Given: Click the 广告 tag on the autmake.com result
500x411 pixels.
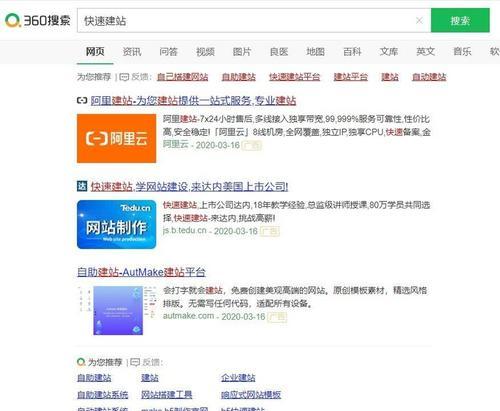Looking at the screenshot, I should click(x=277, y=317).
